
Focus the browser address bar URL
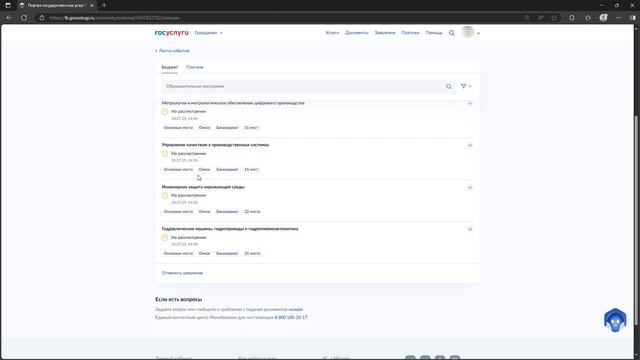[x=114, y=18]
